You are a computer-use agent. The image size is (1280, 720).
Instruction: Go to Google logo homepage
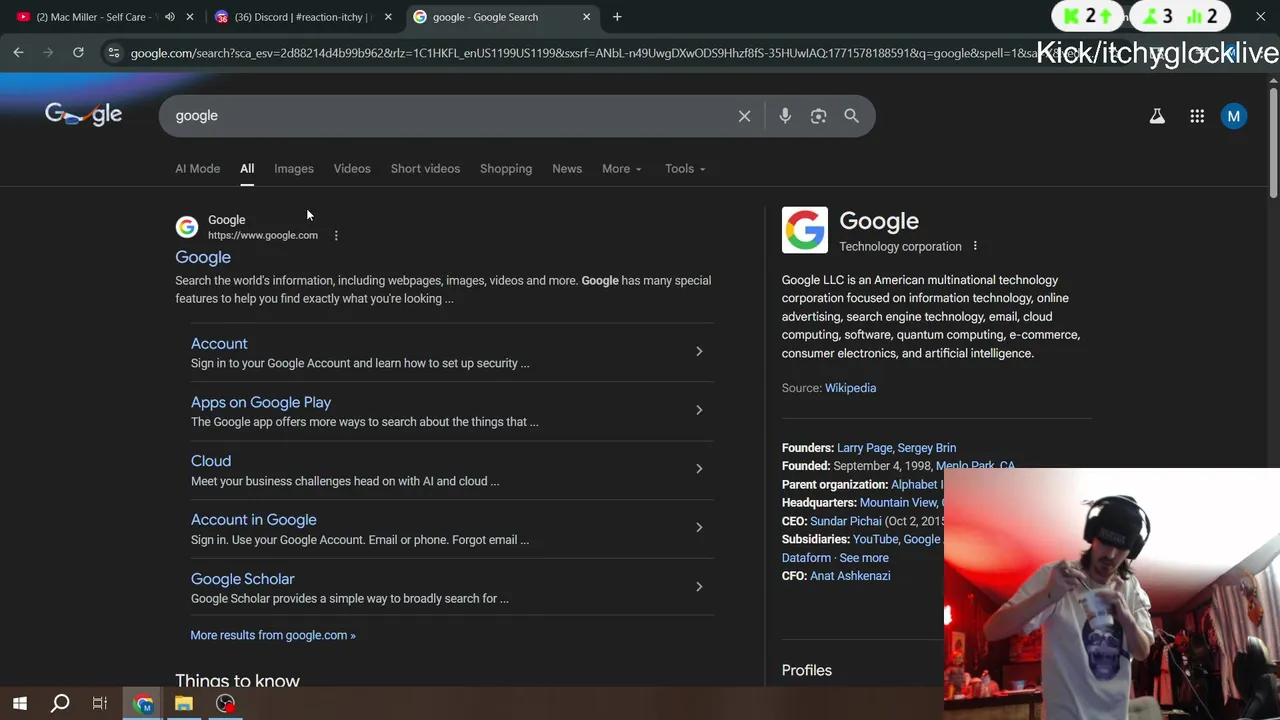click(83, 114)
